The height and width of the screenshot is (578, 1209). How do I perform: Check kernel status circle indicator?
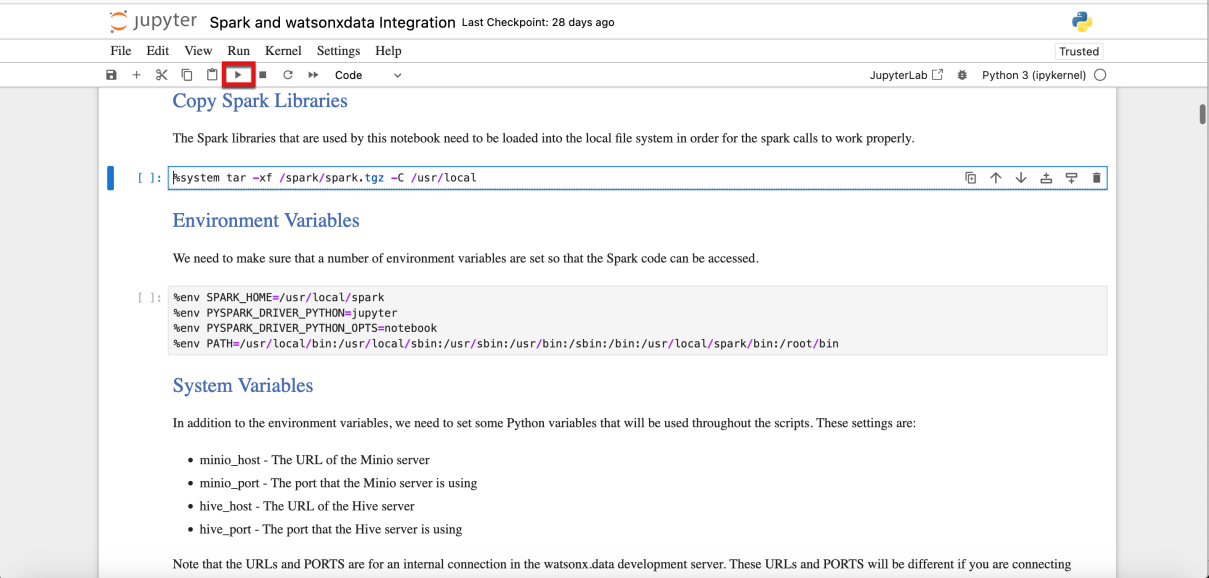(1100, 75)
